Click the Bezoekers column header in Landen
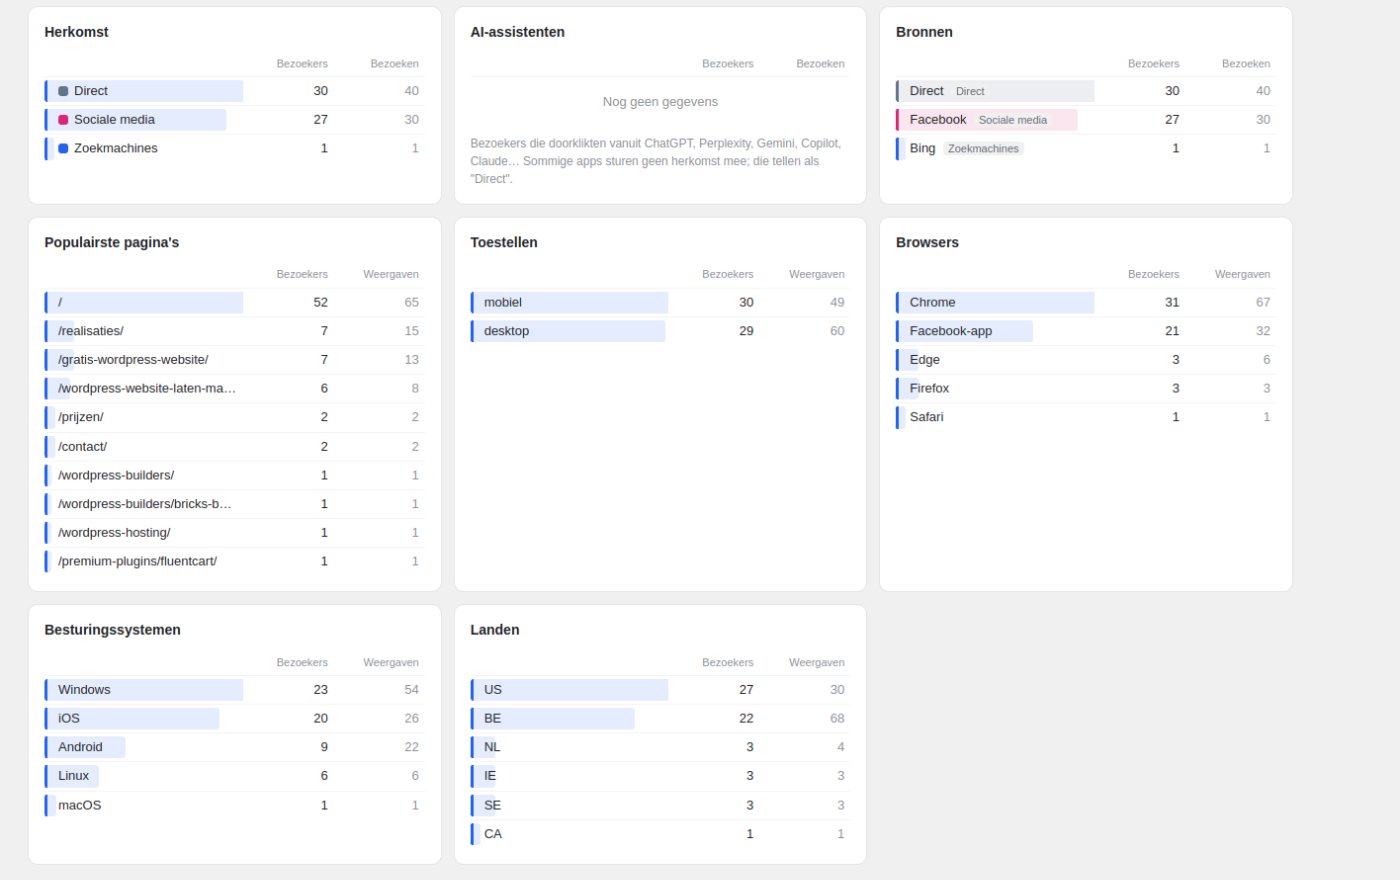Image resolution: width=1400 pixels, height=880 pixels. tap(728, 662)
